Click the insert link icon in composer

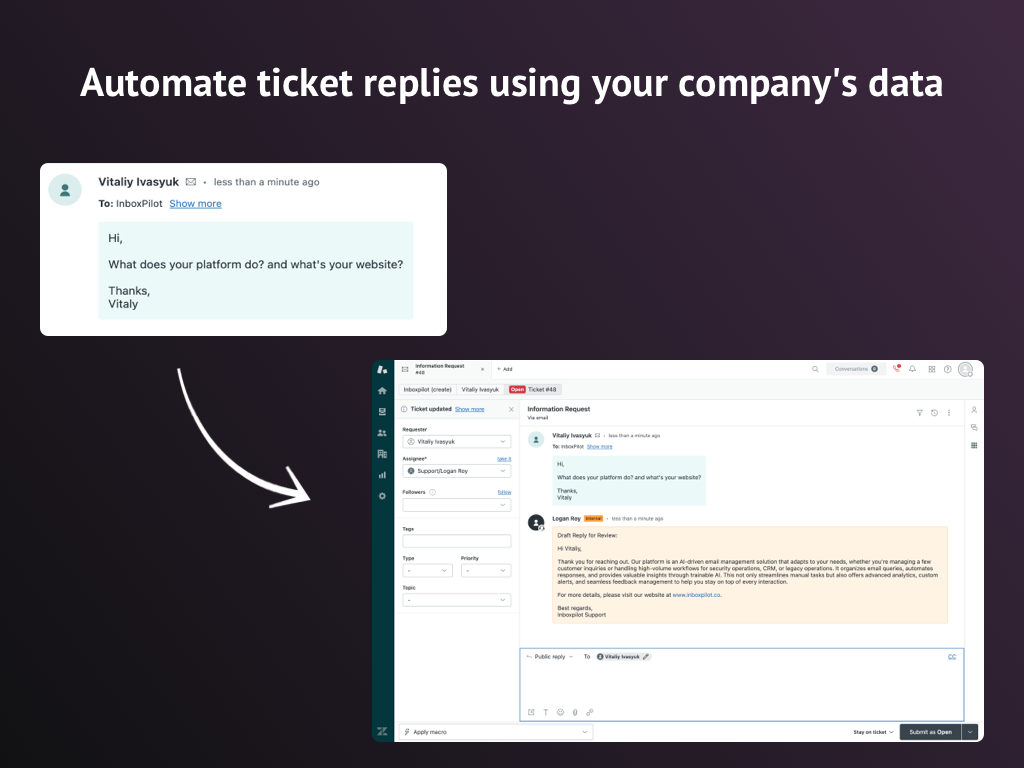pyautogui.click(x=590, y=712)
